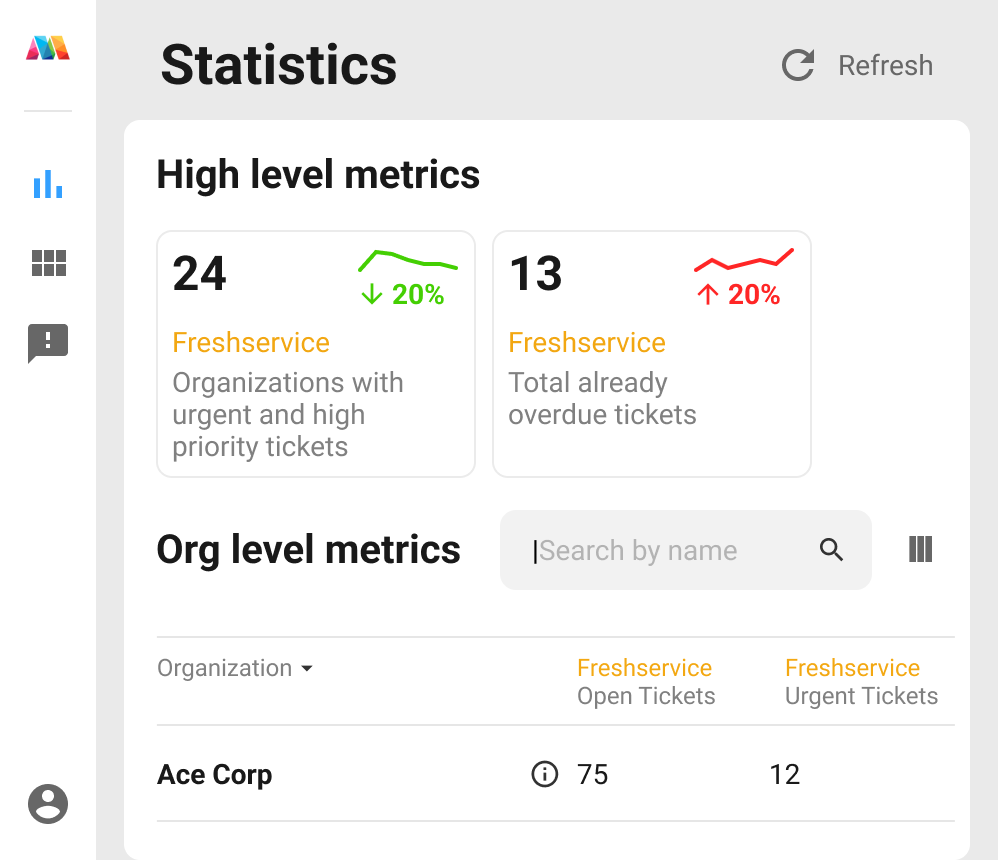The height and width of the screenshot is (860, 998).
Task: Click the Refresh text button
Action: click(x=885, y=66)
